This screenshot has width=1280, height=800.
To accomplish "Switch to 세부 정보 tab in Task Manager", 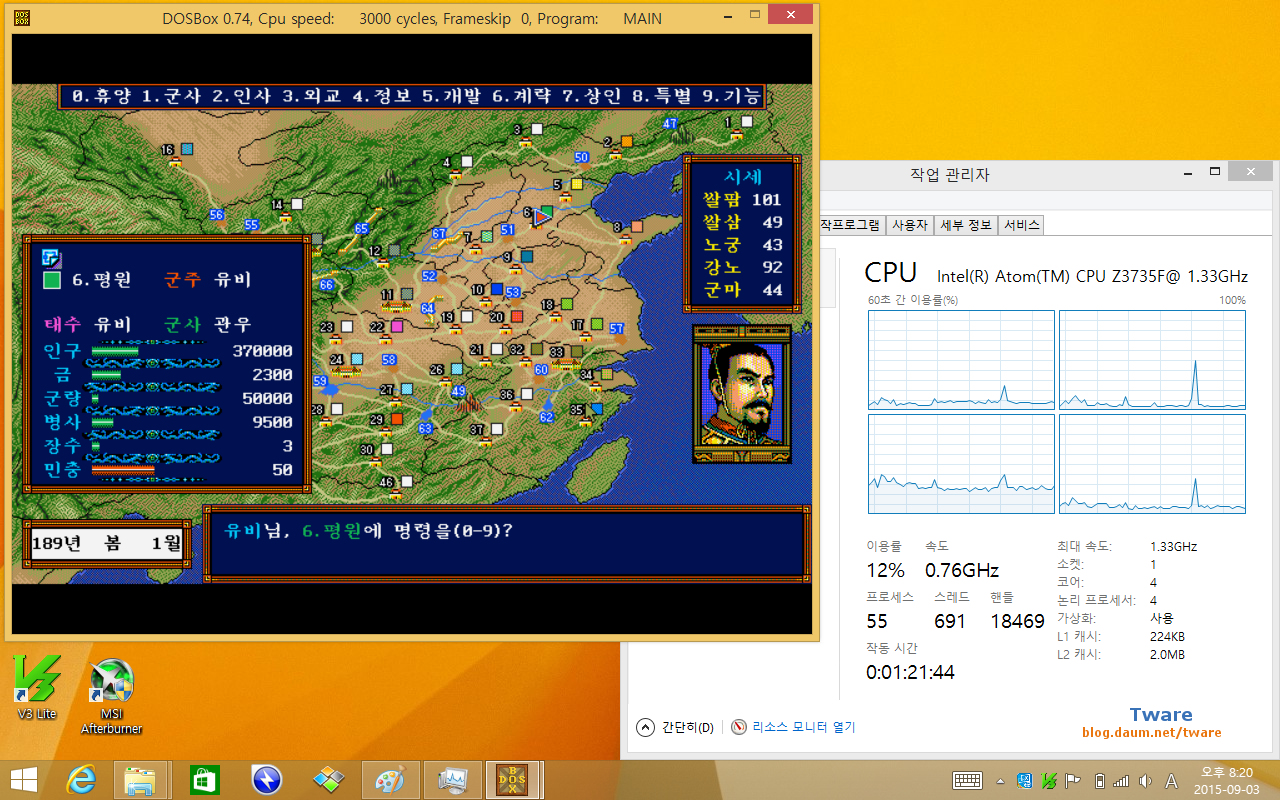I will pos(966,225).
